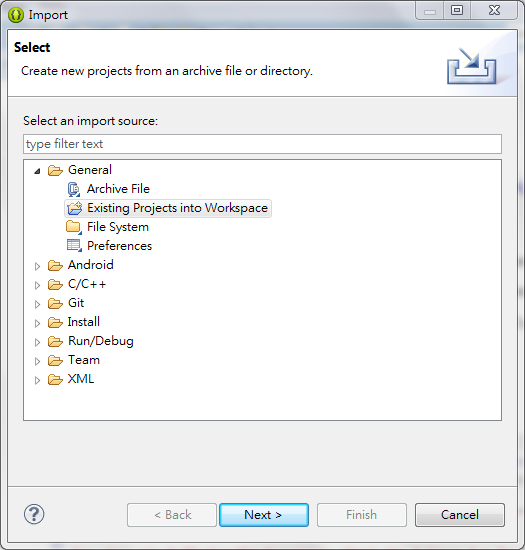Expand the Team category arrow
This screenshot has width=525, height=550.
37,361
